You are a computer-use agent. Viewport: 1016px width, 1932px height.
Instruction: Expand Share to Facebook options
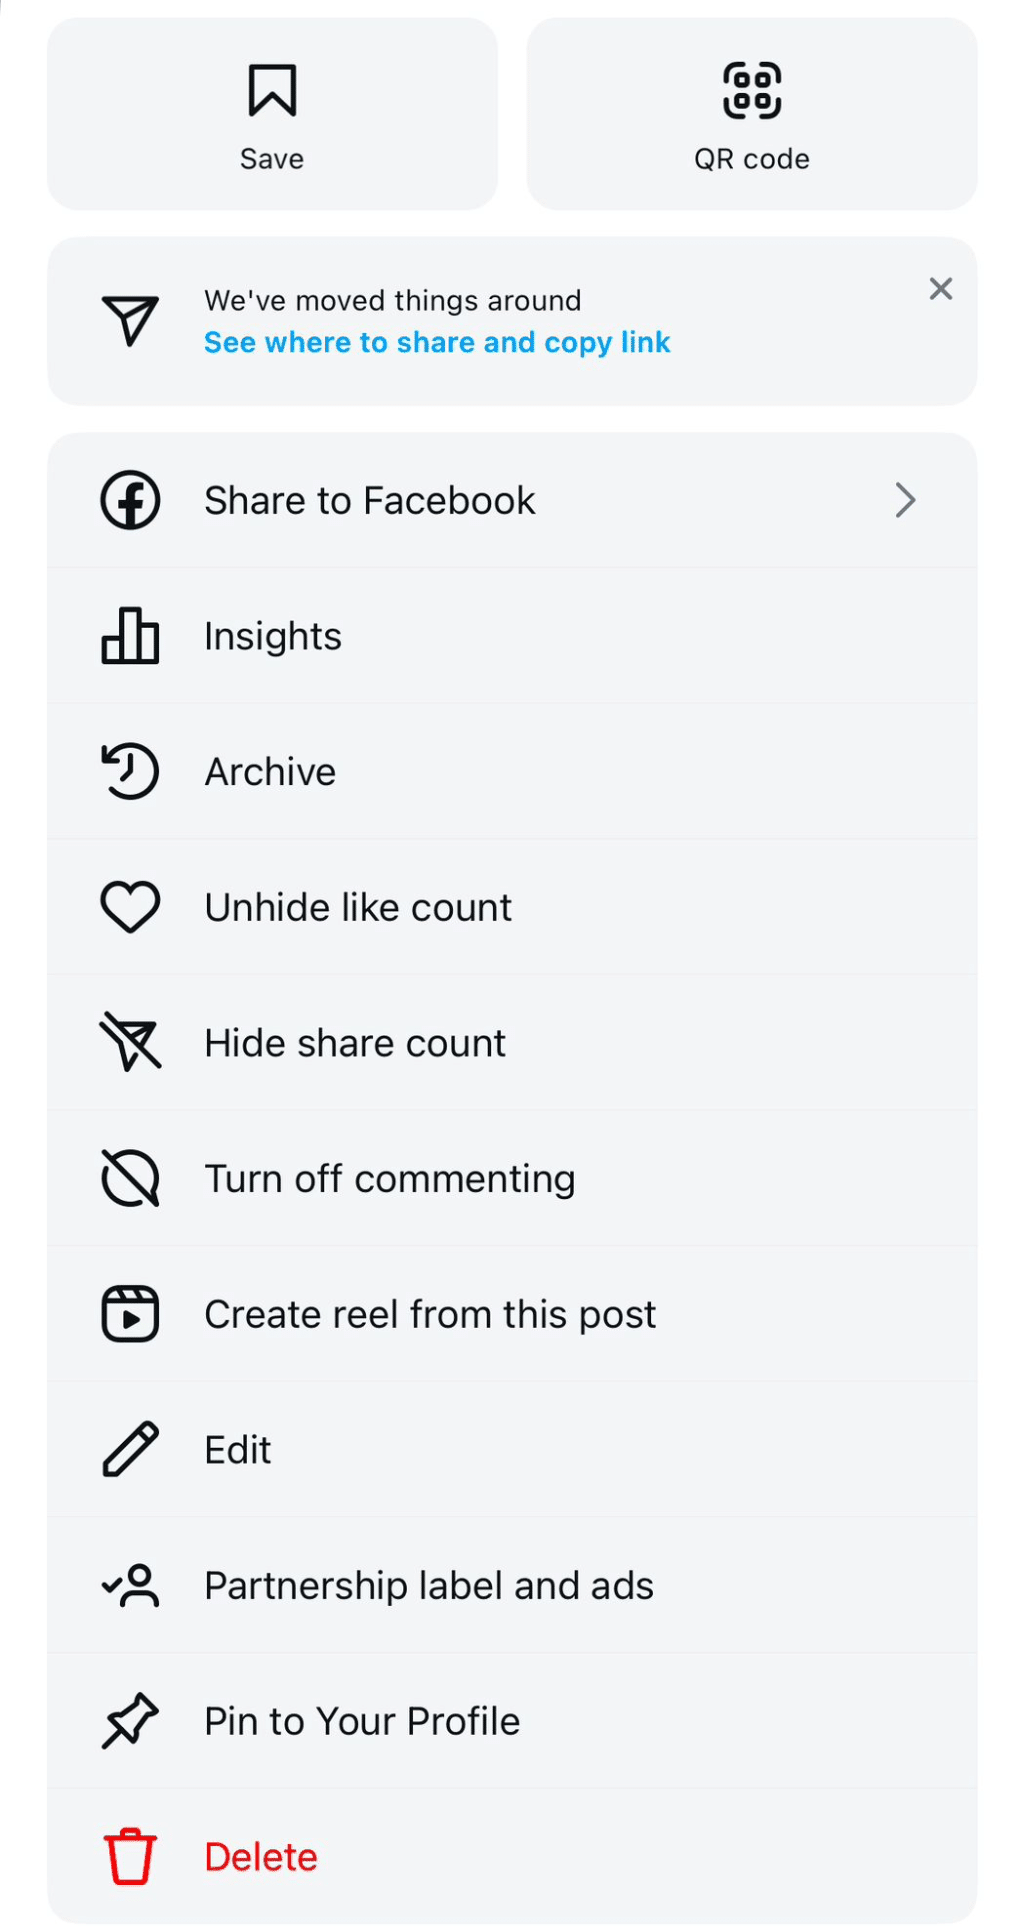(x=369, y=500)
